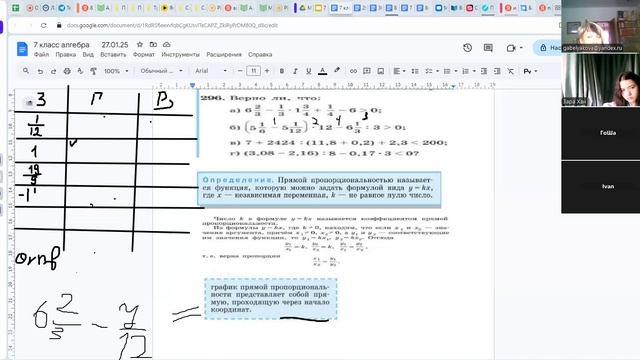Select the Гоша participant tile
Image resolution: width=640 pixels, height=360 pixels.
[x=600, y=133]
